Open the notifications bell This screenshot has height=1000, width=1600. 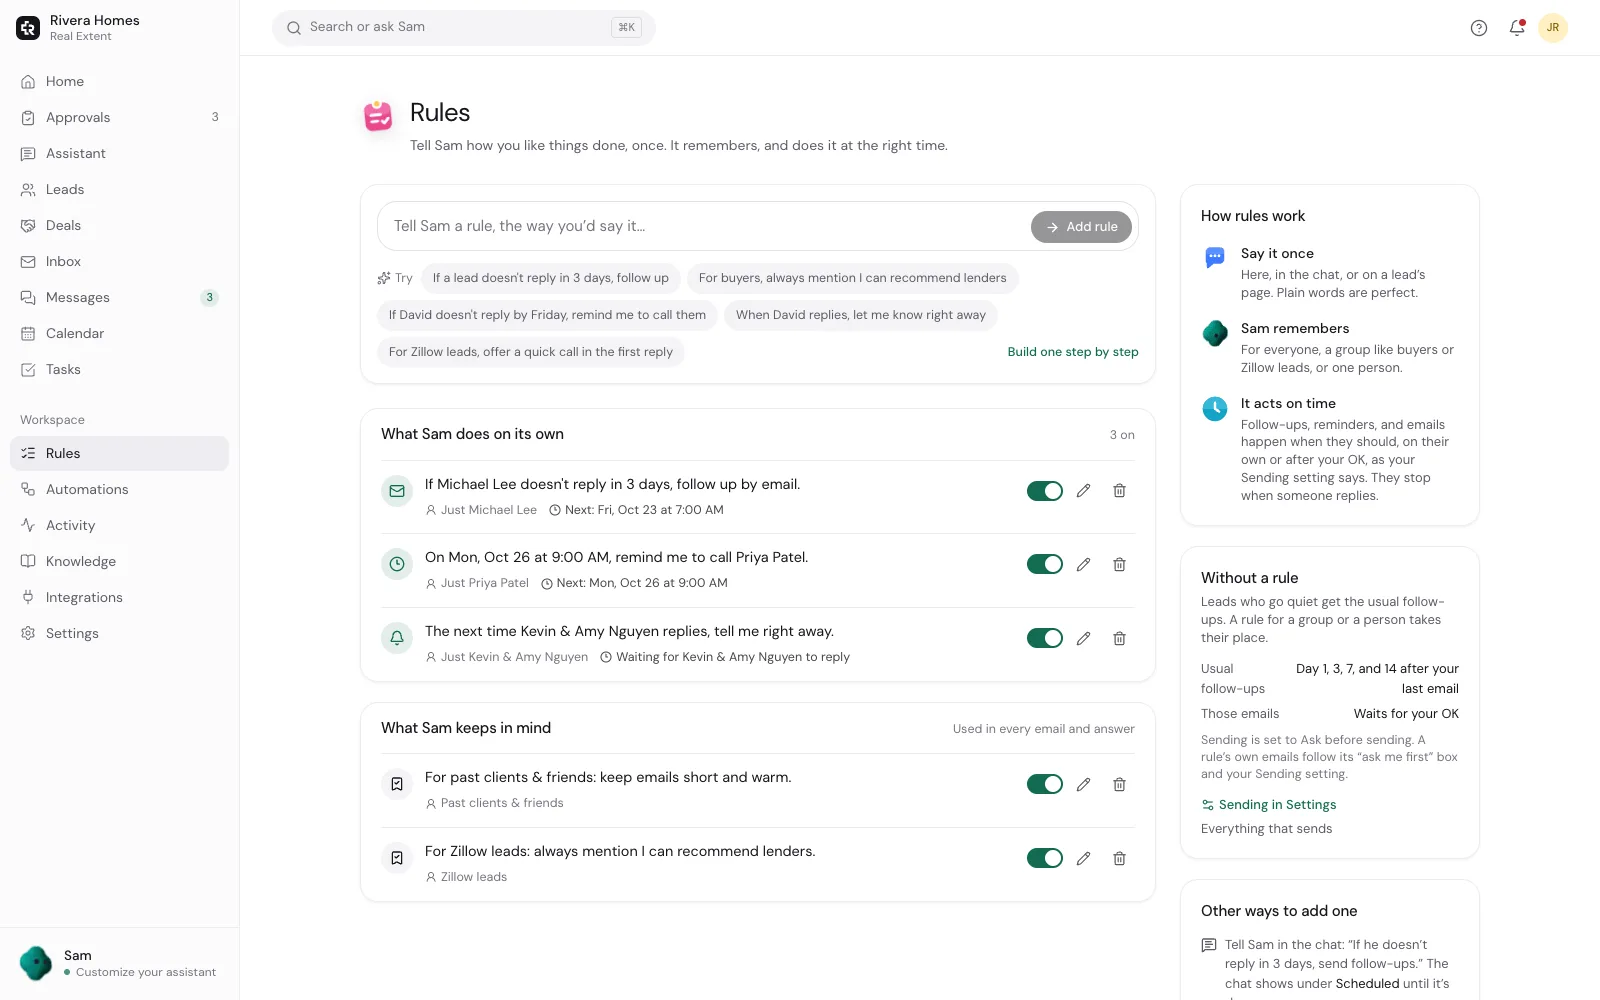1517,28
